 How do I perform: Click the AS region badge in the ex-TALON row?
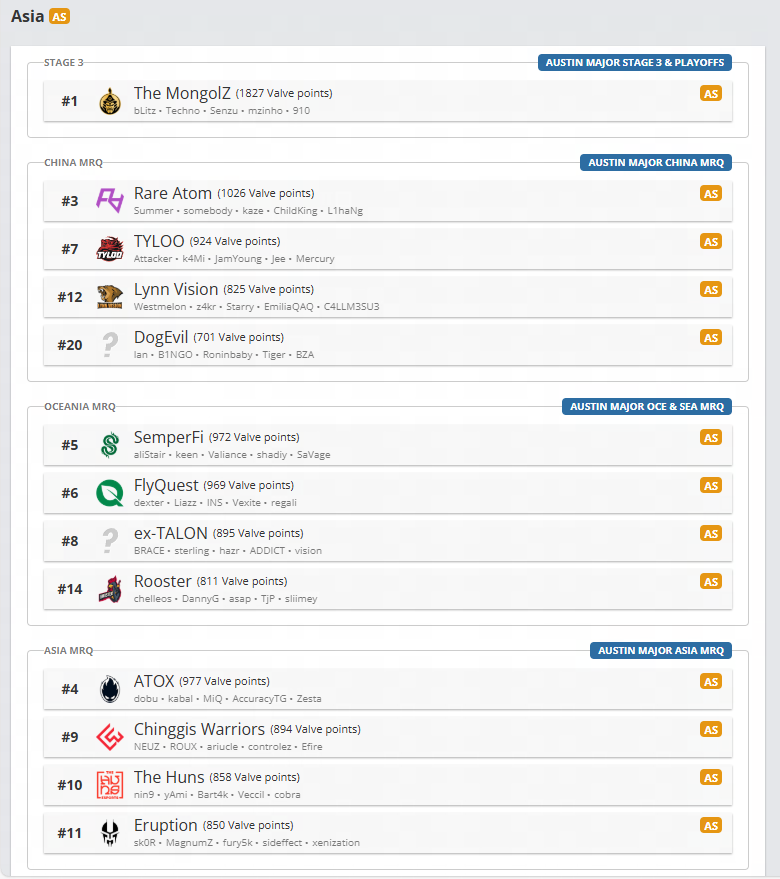[710, 534]
